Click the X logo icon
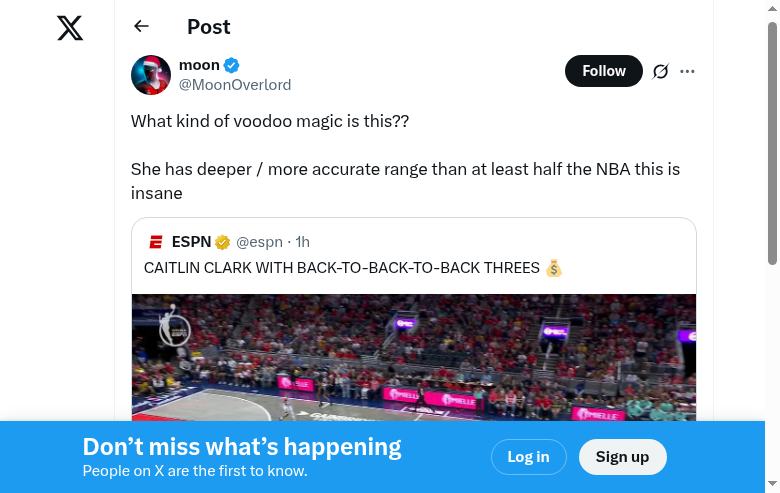 tap(70, 28)
